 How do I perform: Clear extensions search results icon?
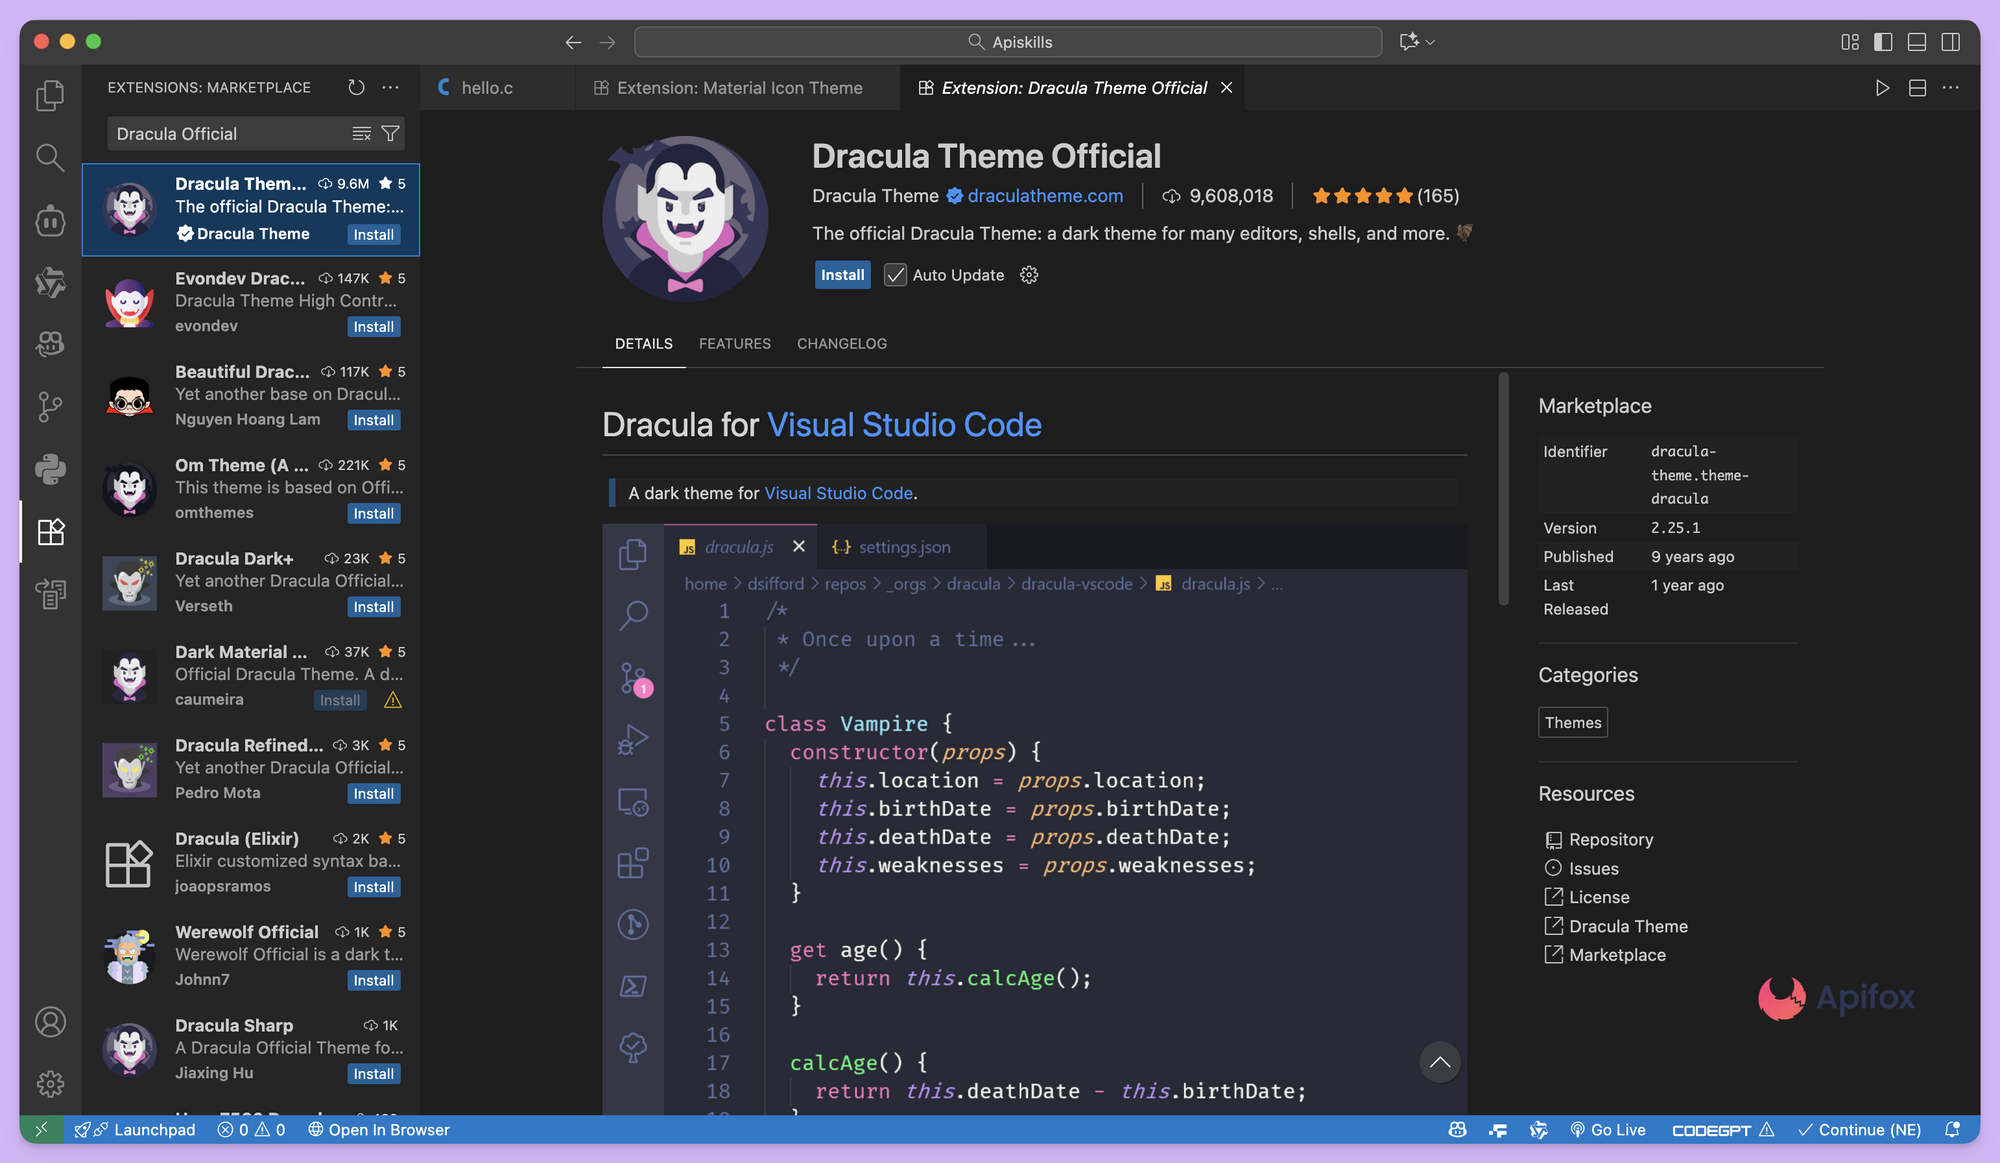362,134
